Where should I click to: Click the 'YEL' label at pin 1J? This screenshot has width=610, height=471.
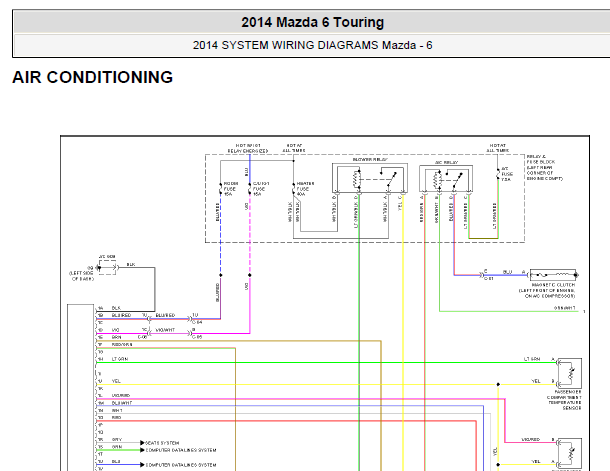click(x=116, y=381)
